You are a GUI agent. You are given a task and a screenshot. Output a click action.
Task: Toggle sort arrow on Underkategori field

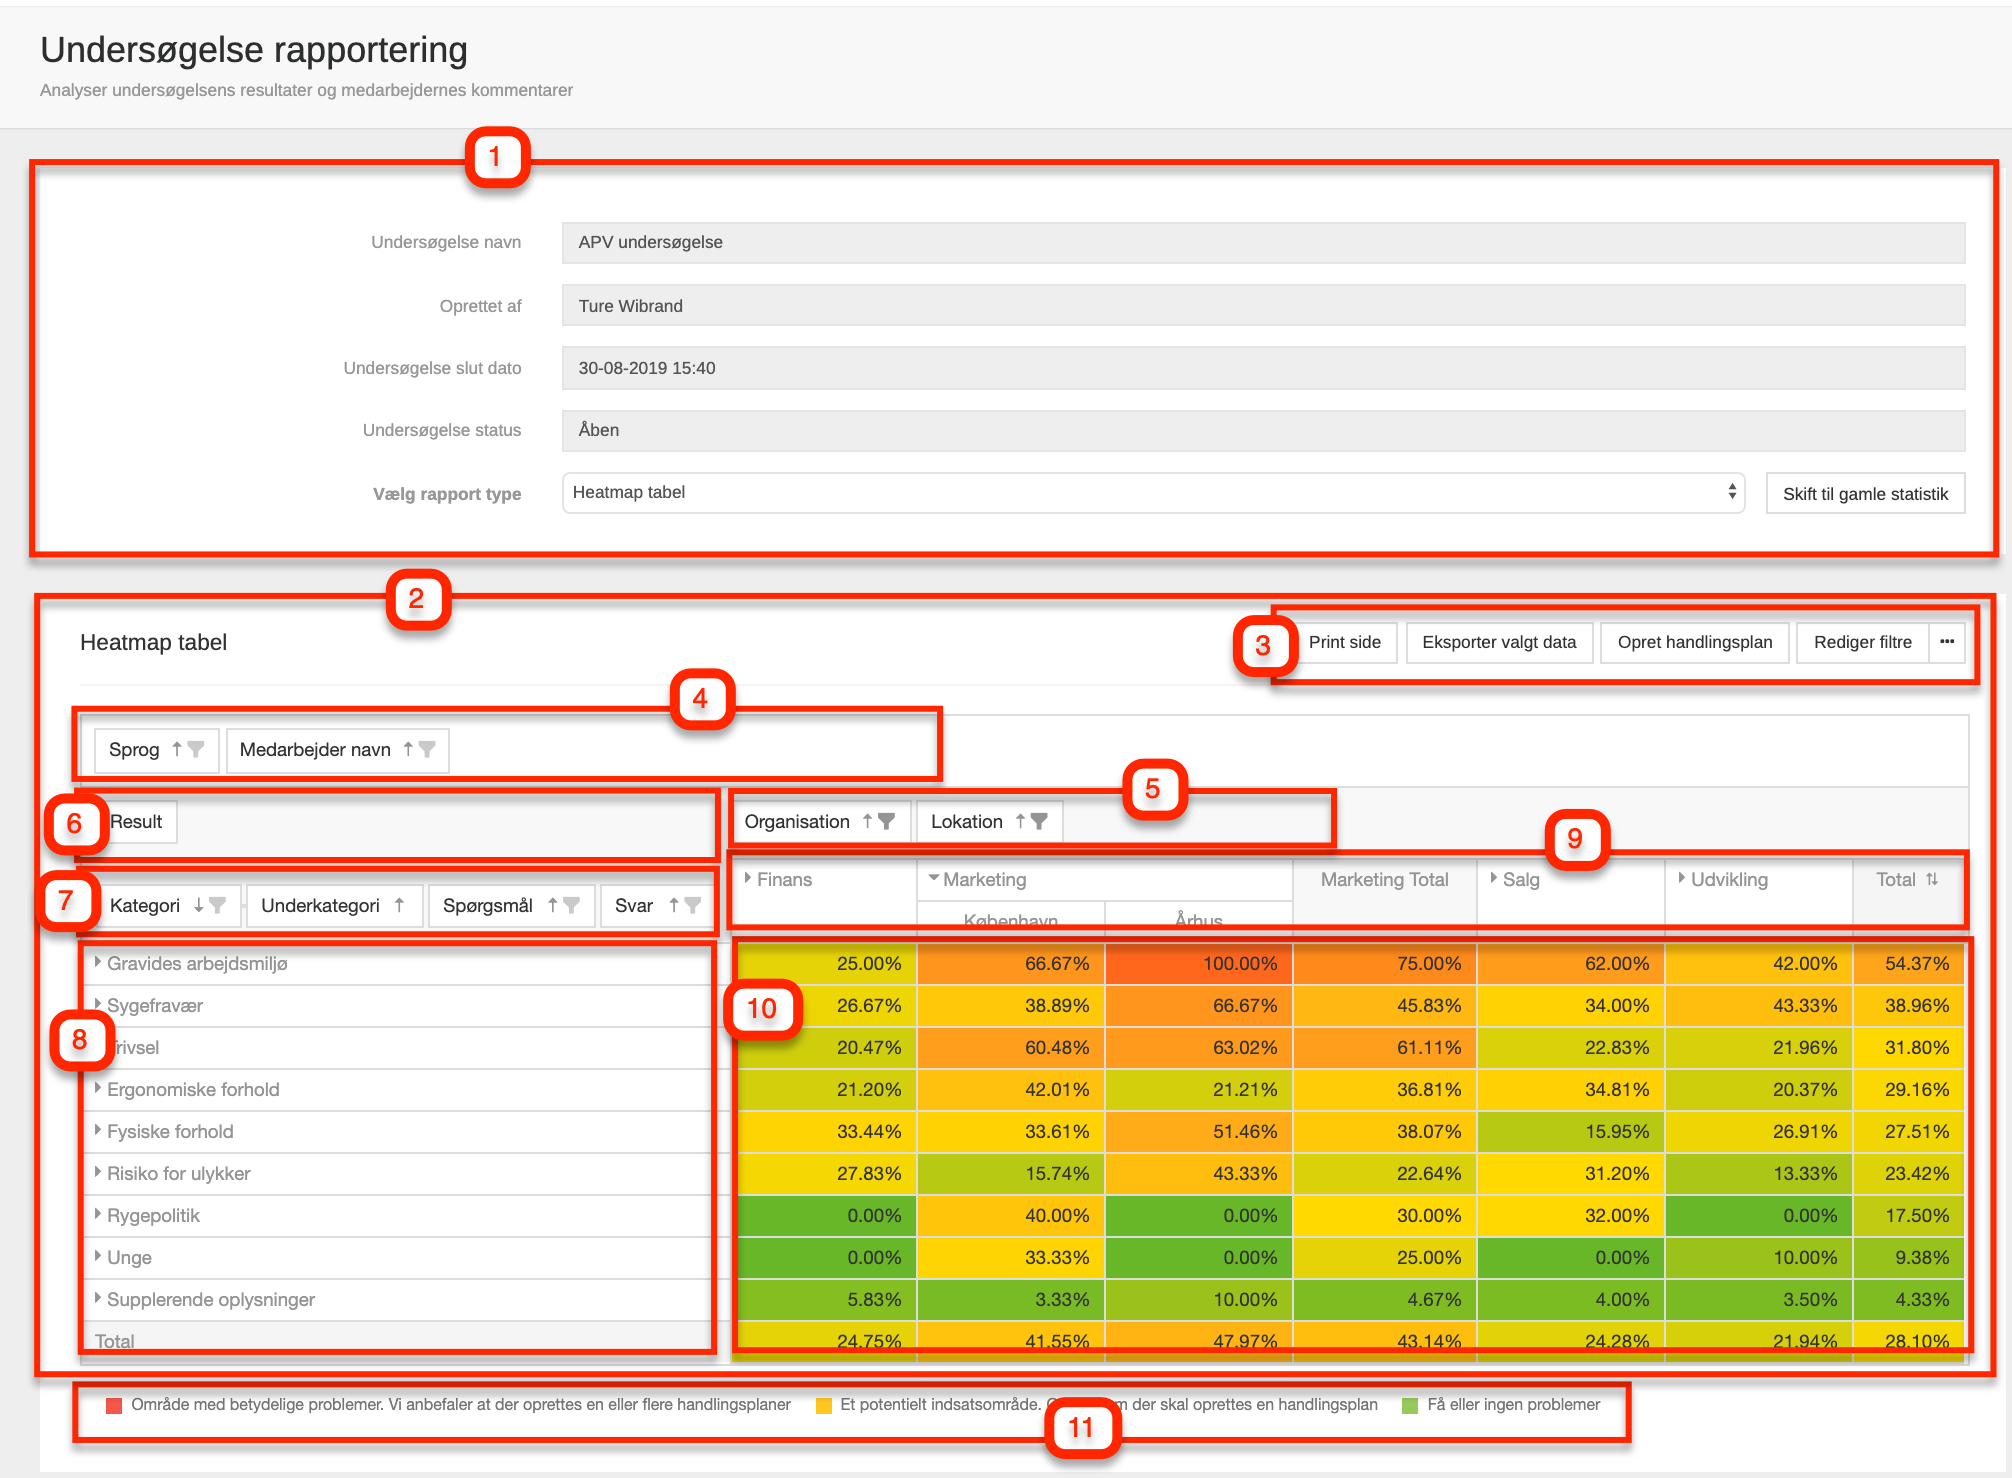399,905
